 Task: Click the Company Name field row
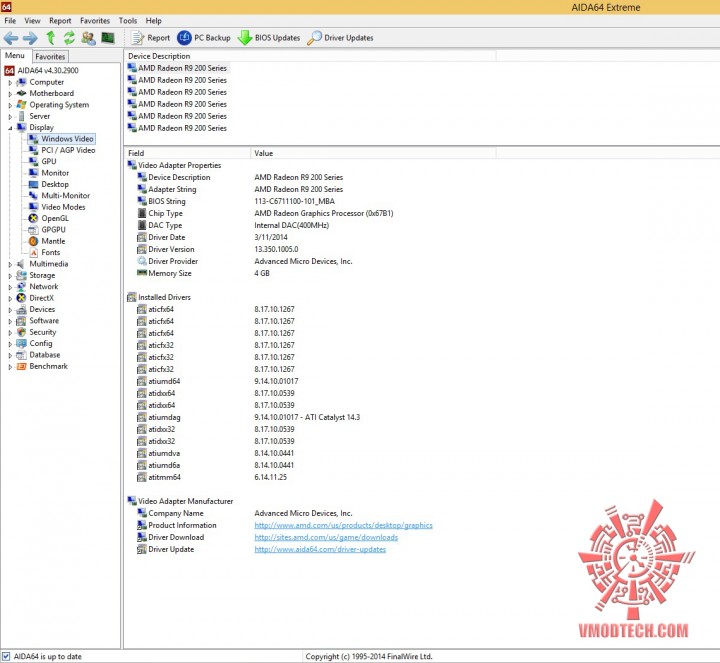point(244,513)
